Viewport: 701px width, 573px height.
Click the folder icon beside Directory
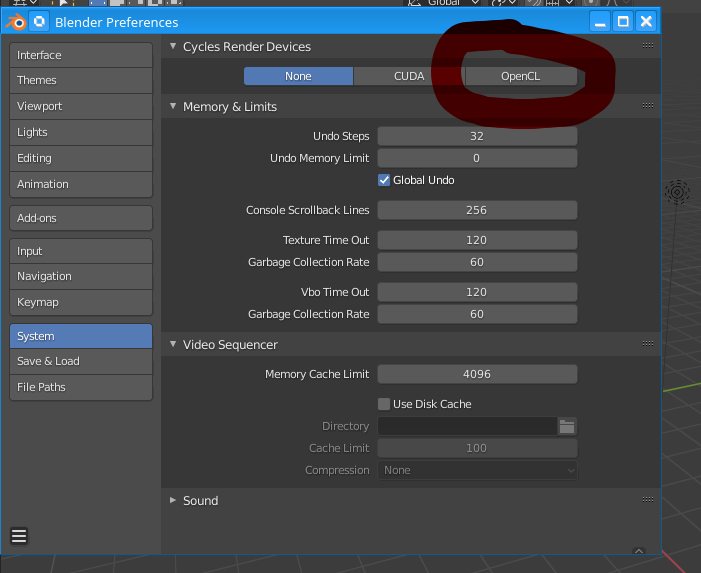pos(567,426)
